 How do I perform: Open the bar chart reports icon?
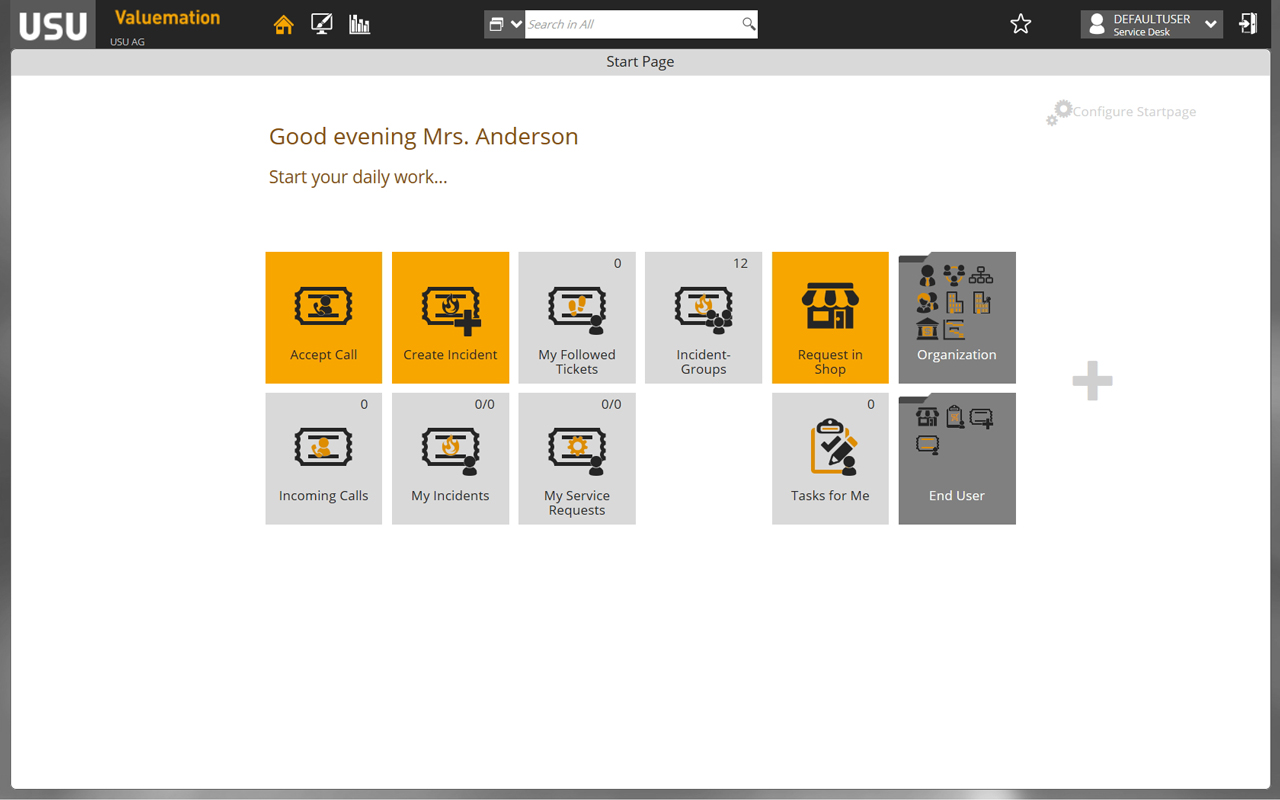(359, 25)
